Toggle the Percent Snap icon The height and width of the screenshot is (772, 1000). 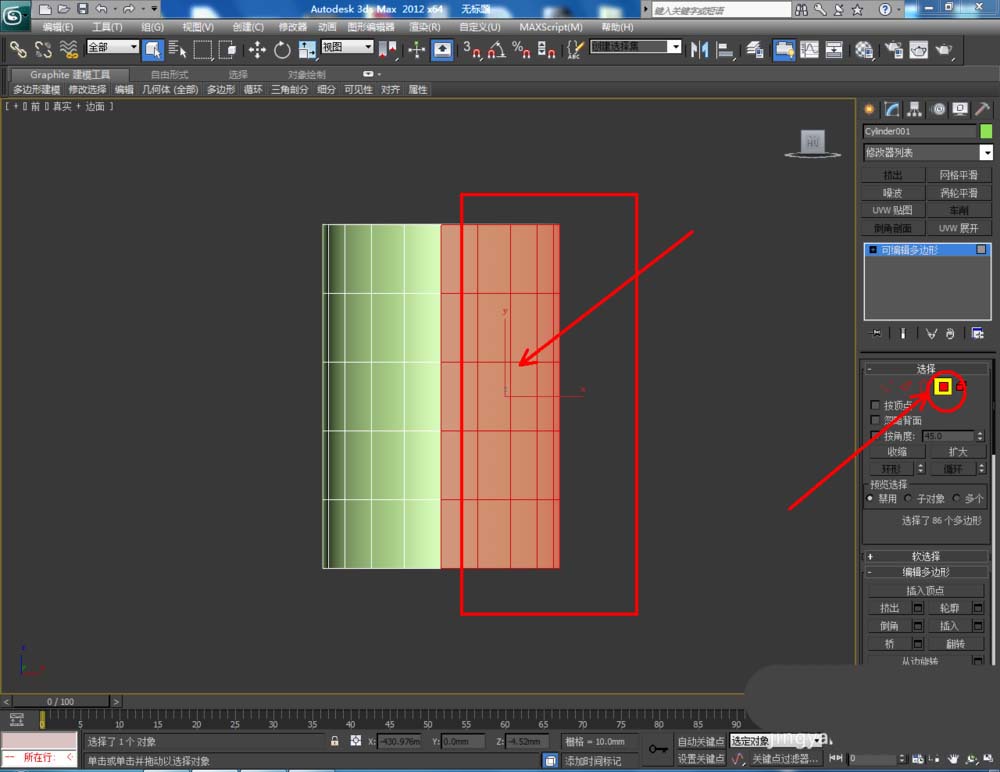pos(521,49)
